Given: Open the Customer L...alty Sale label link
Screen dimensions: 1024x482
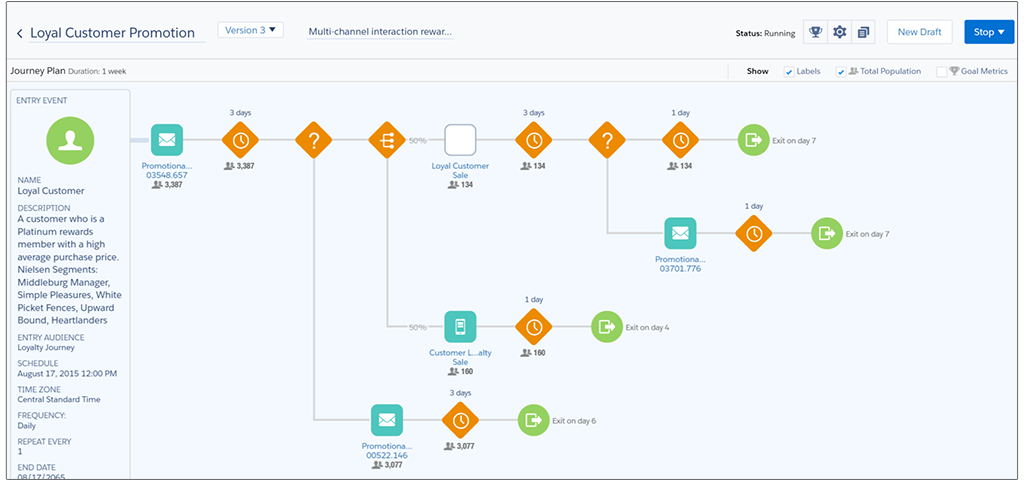Looking at the screenshot, I should [460, 357].
